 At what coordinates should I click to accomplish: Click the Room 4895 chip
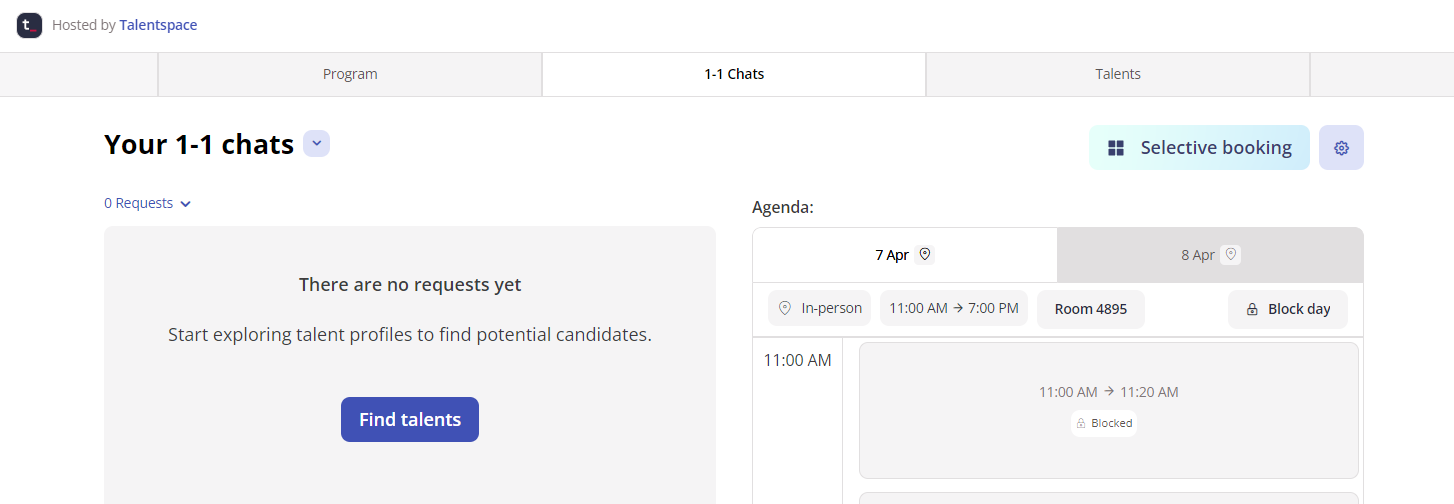[x=1091, y=309]
